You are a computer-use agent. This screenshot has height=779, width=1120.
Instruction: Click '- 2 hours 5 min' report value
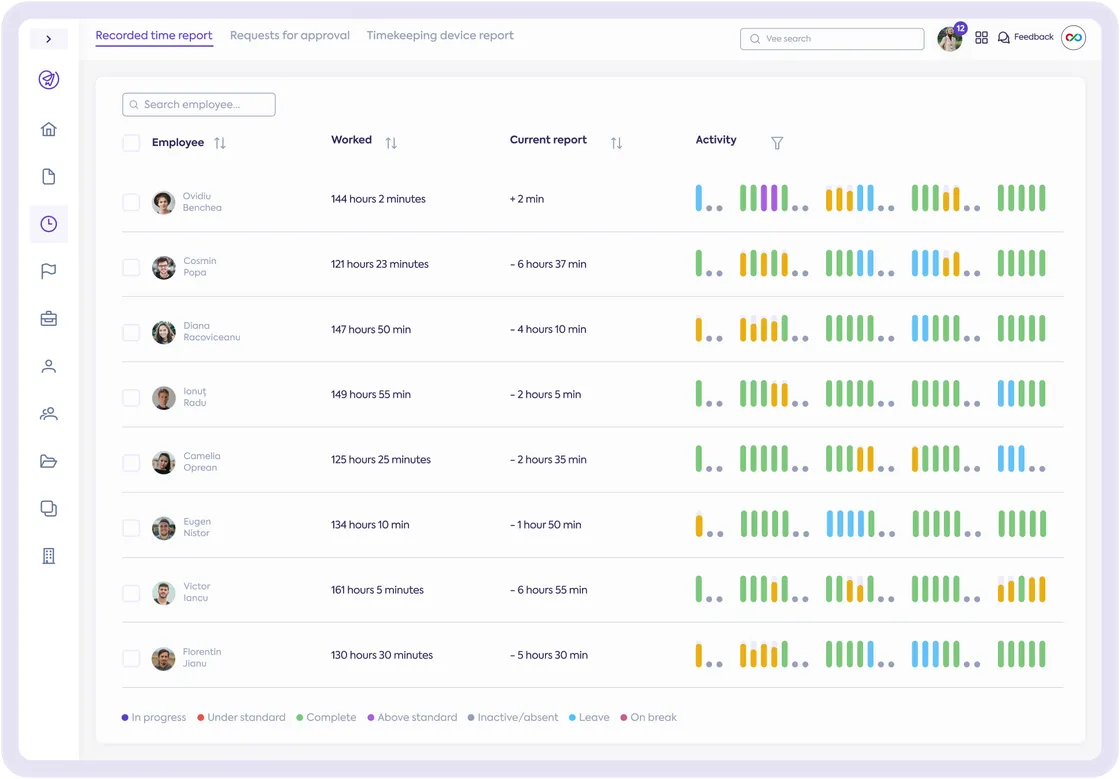pos(545,394)
